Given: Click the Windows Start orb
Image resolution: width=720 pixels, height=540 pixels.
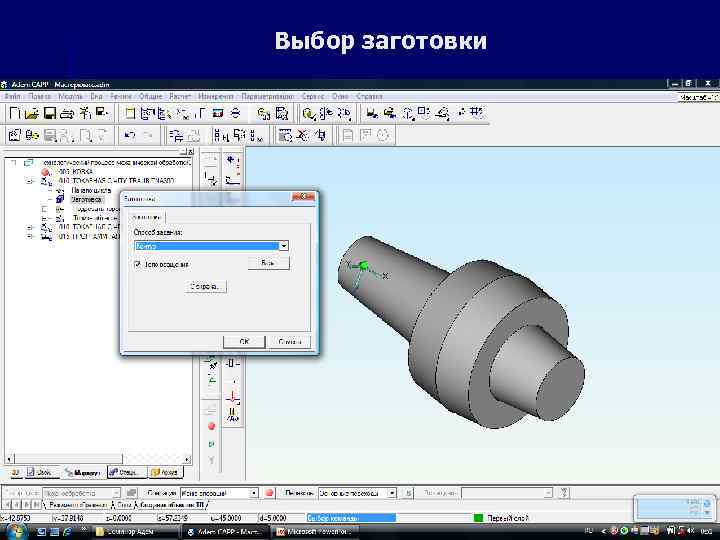Looking at the screenshot, I should tap(15, 532).
